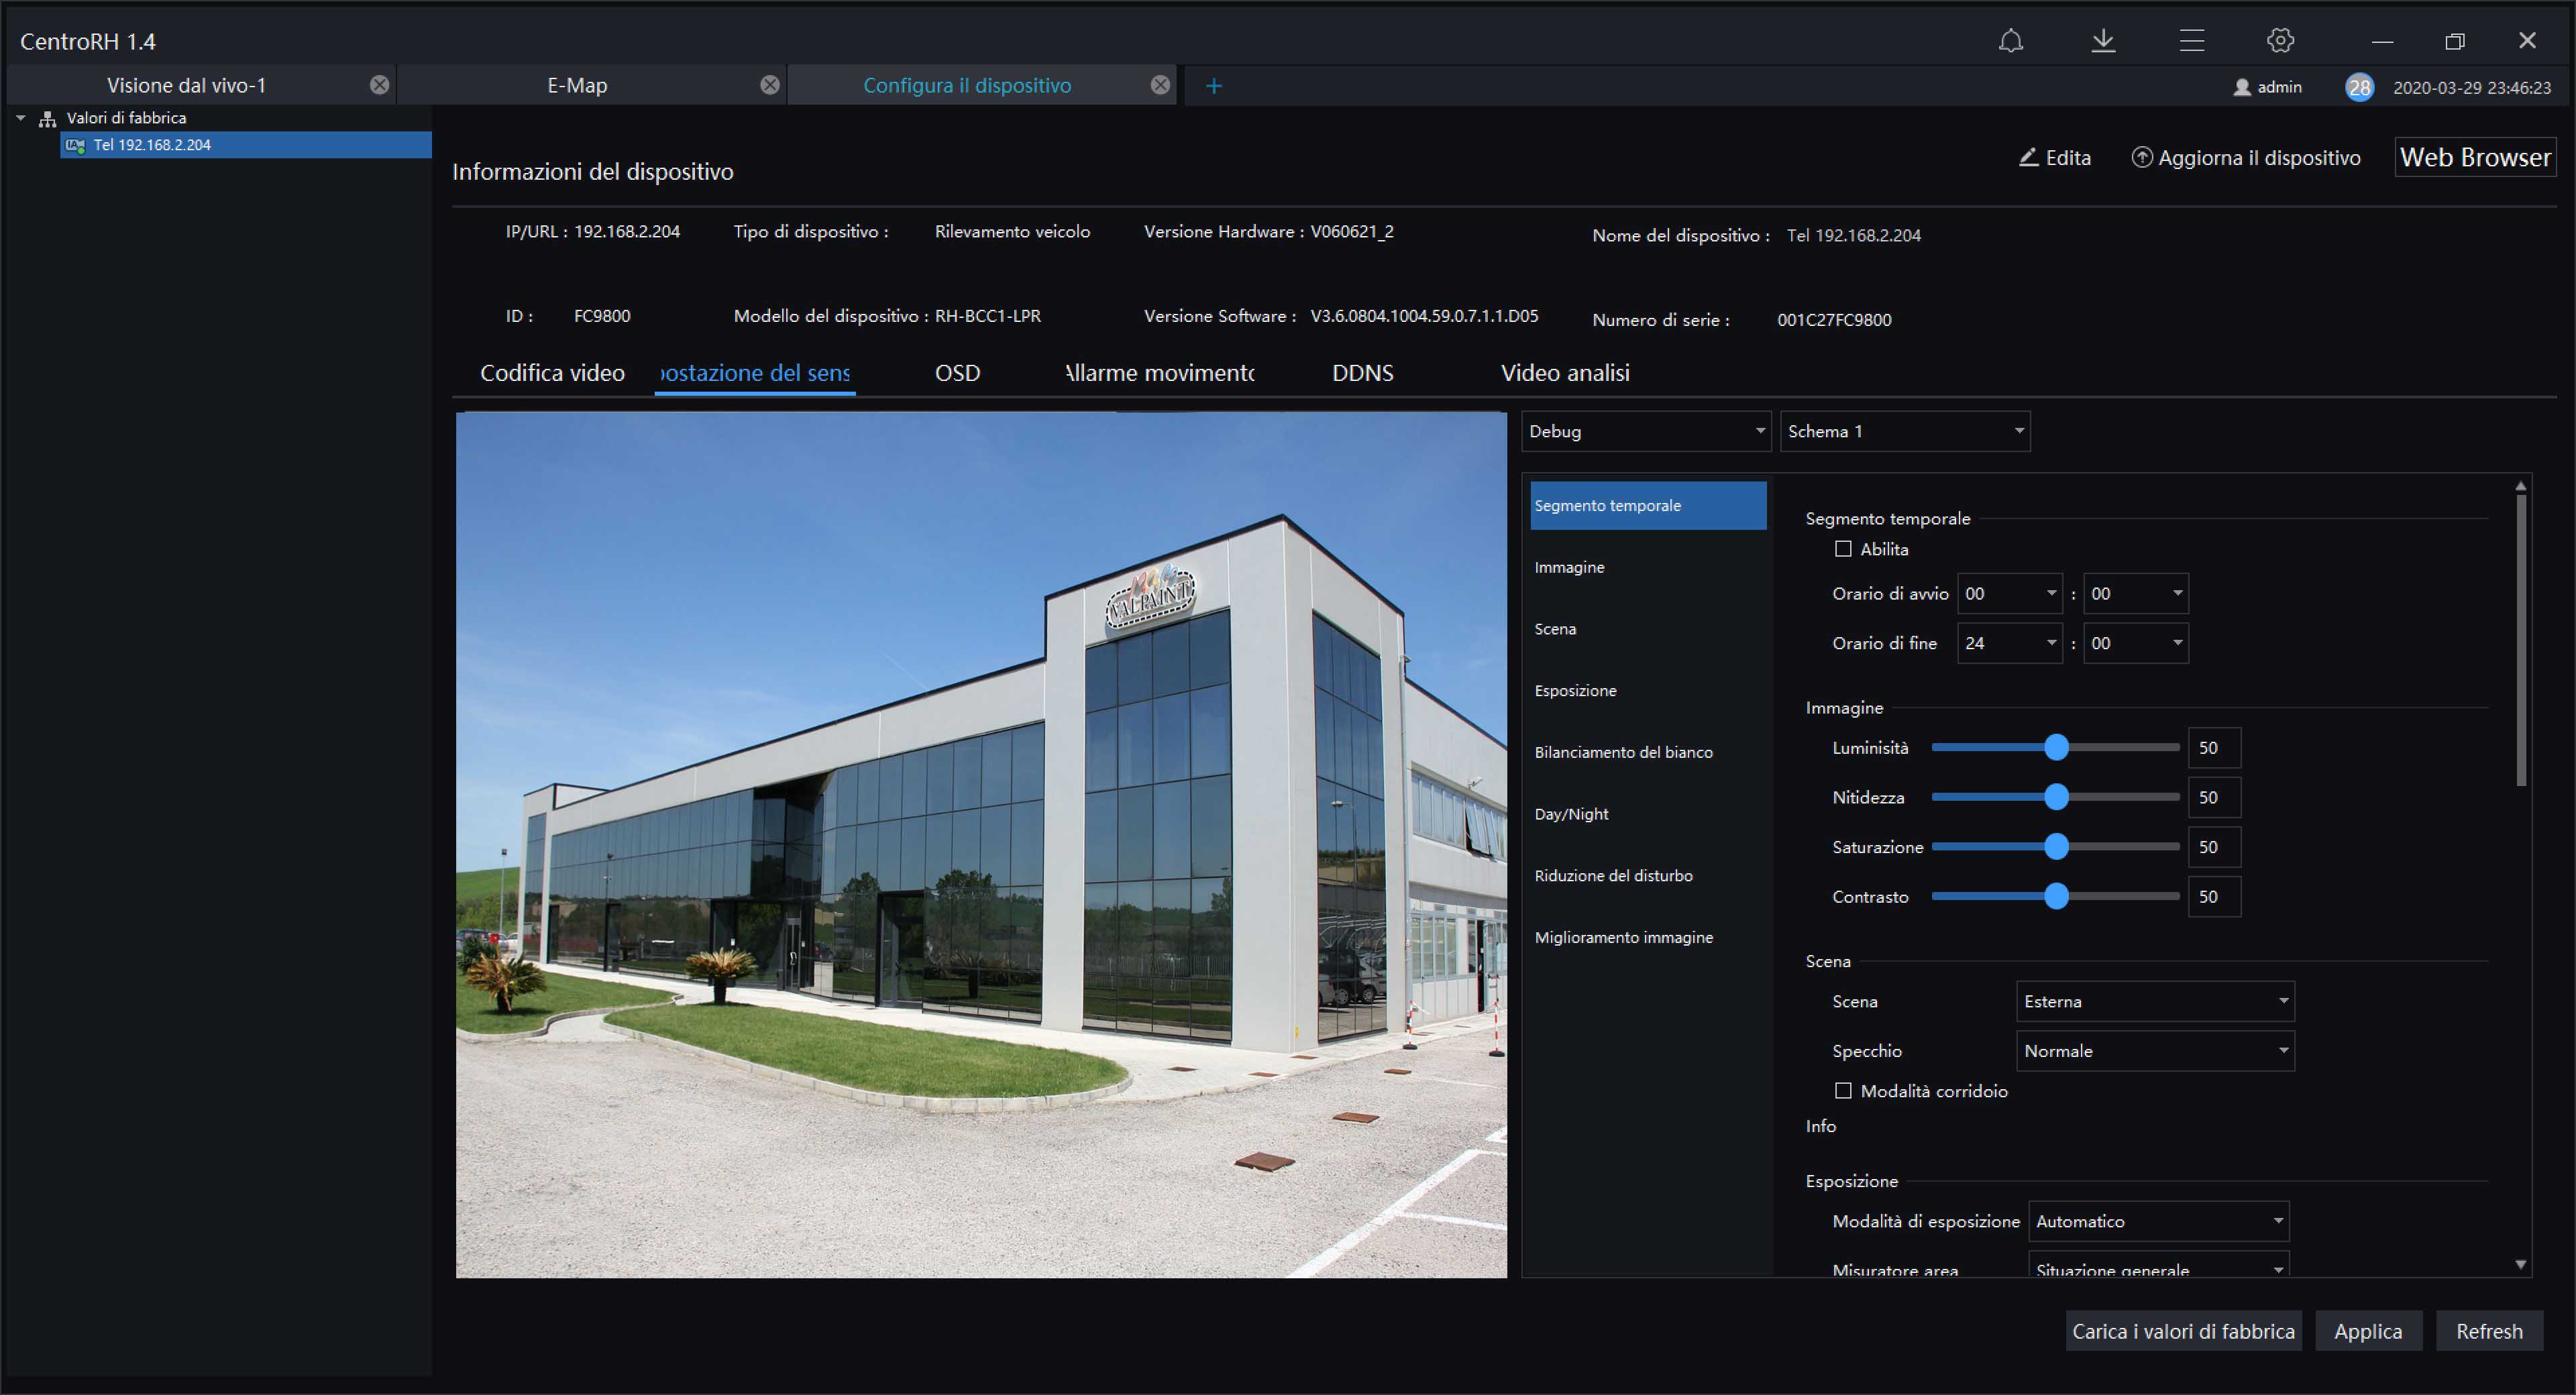Image resolution: width=2576 pixels, height=1395 pixels.
Task: Open the settings gear icon
Action: pos(2280,40)
